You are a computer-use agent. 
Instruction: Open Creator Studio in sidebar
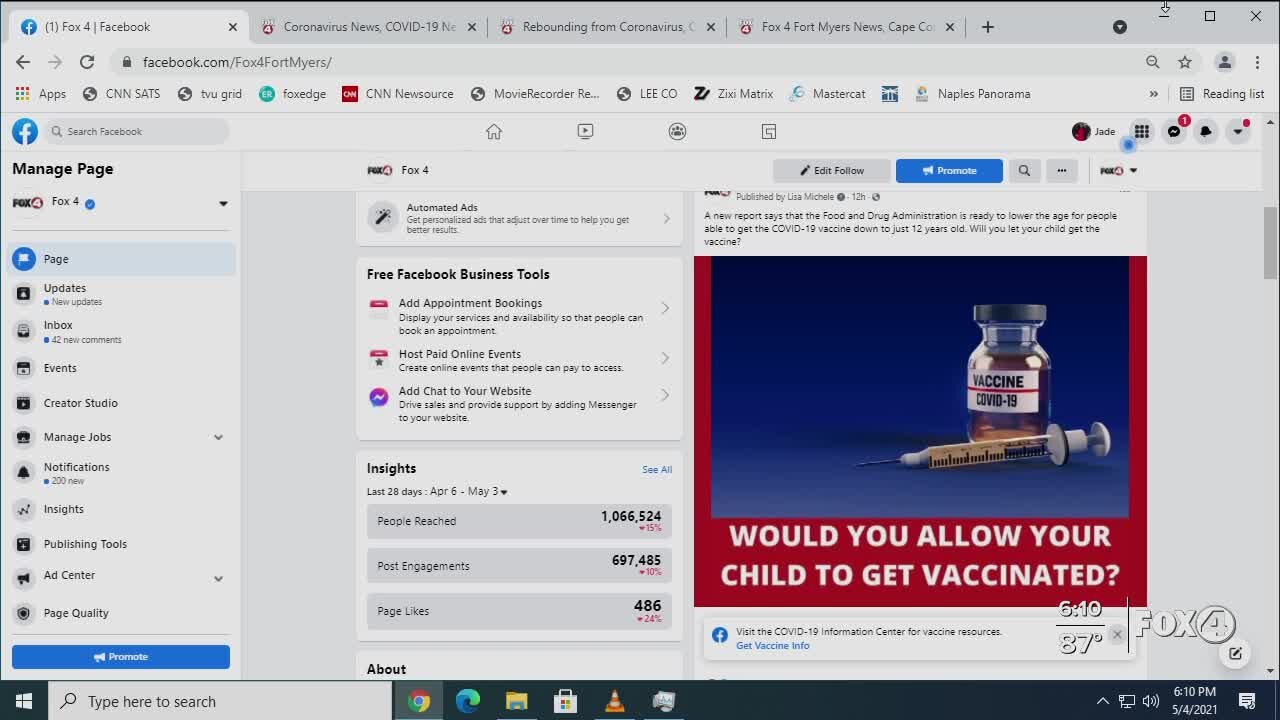[x=121, y=403]
